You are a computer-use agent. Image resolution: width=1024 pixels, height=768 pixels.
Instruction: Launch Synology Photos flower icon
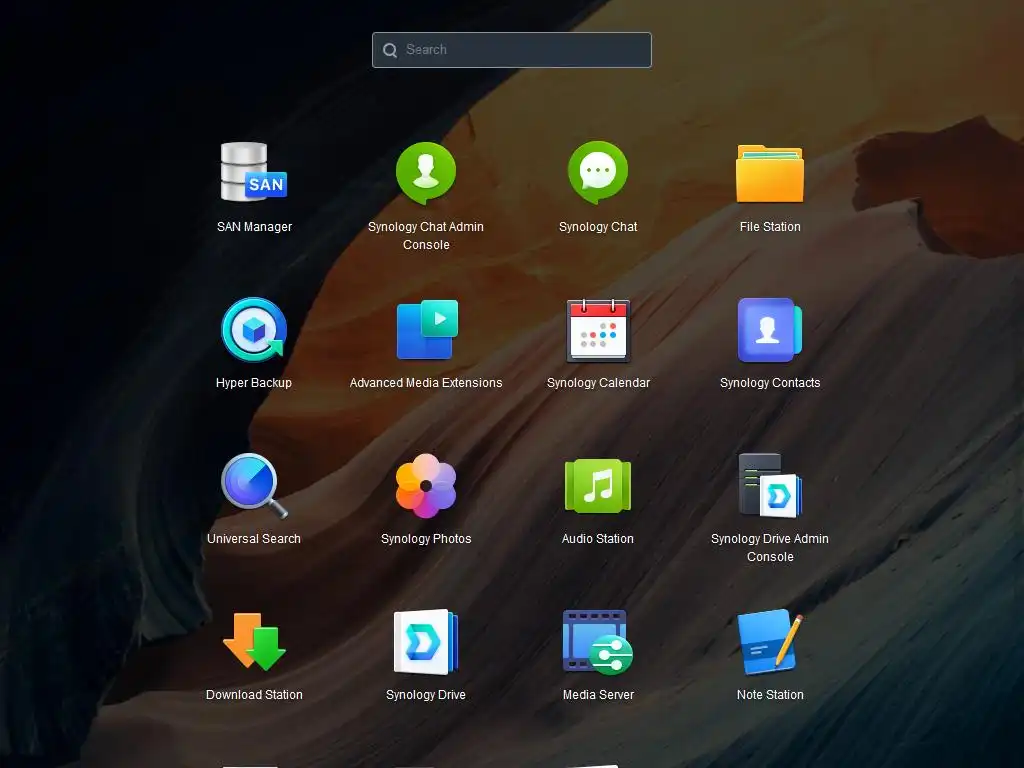pyautogui.click(x=426, y=486)
